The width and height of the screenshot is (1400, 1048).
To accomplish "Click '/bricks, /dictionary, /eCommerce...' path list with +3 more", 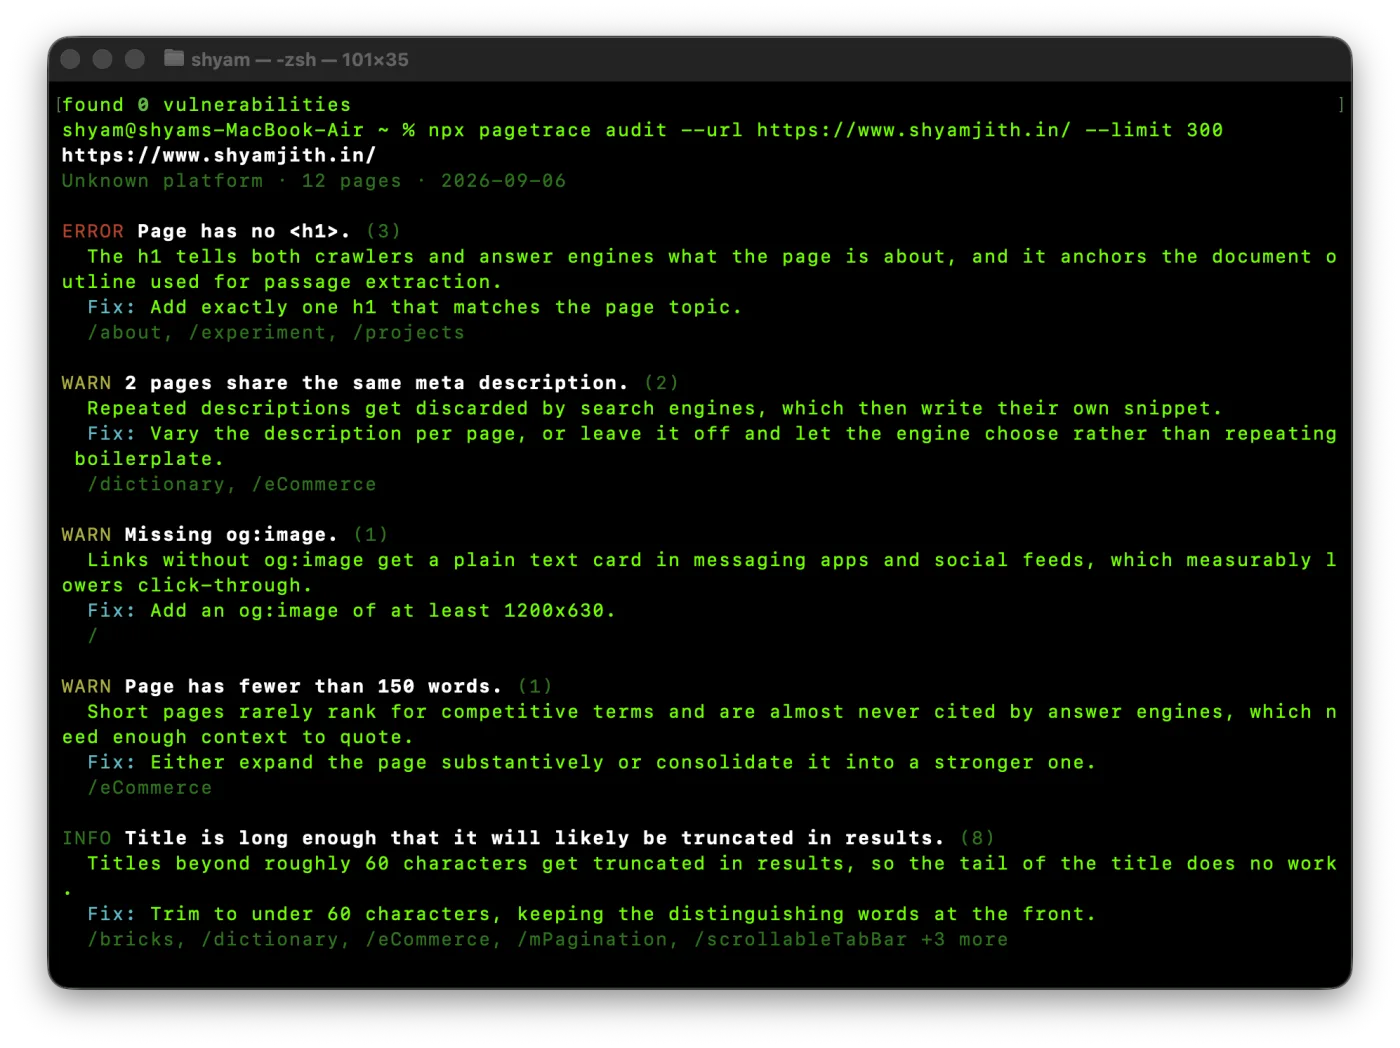I will (x=547, y=939).
